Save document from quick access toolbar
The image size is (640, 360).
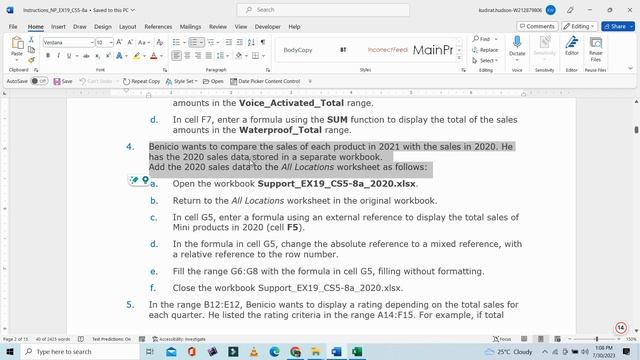pos(63,81)
